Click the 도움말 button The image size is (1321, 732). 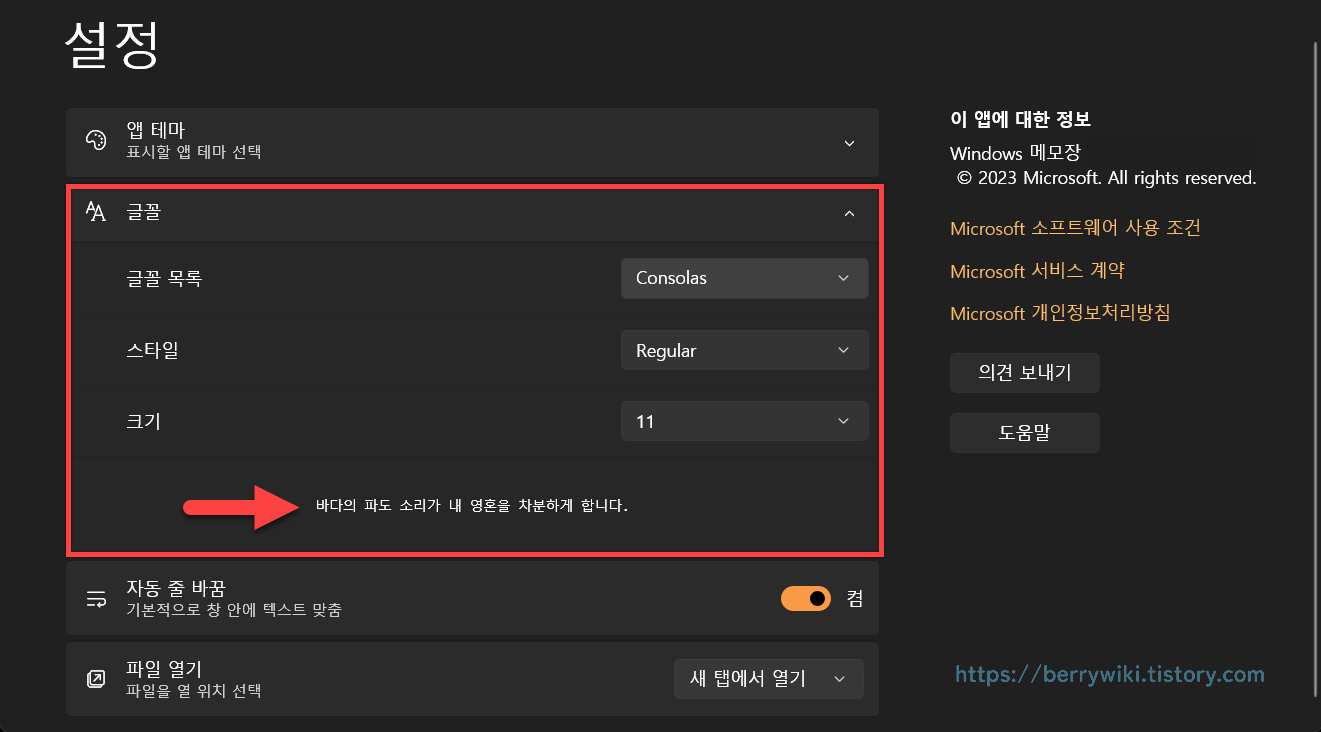coord(1024,432)
